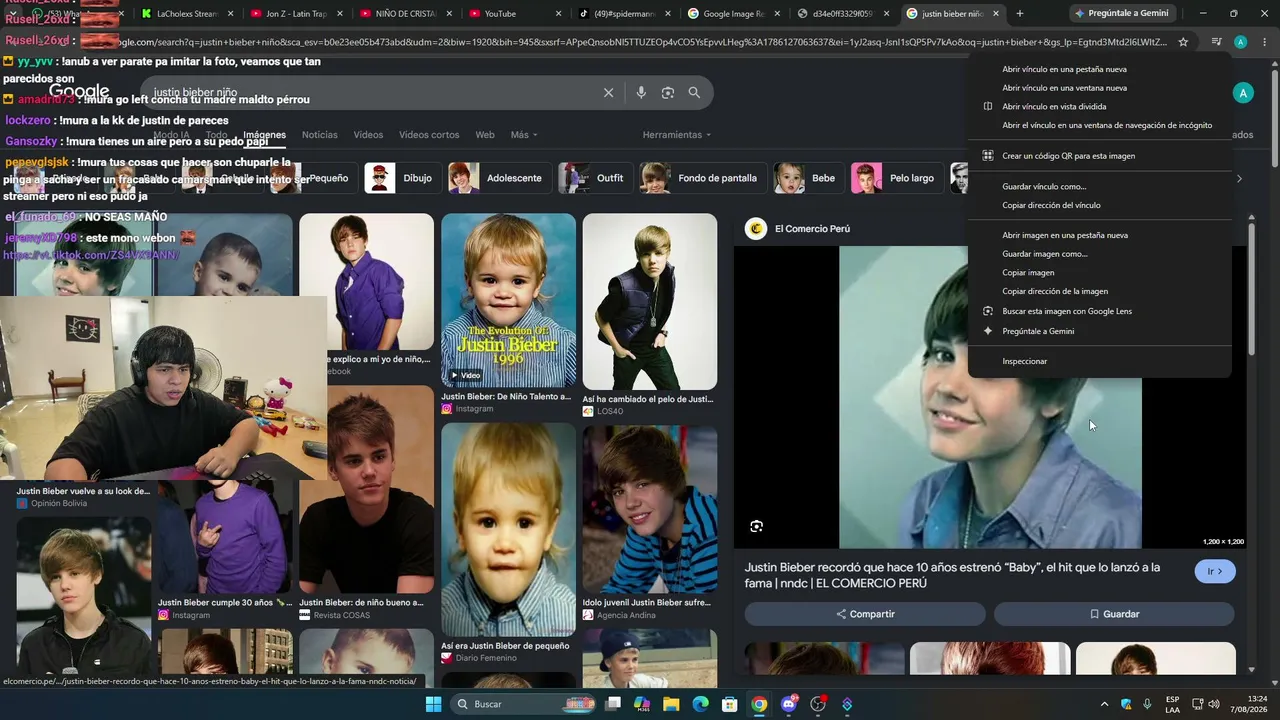Screen dimensions: 1280x720
Task: Choose 'Crear un código QR para esta imagen'
Action: [1100, 156]
